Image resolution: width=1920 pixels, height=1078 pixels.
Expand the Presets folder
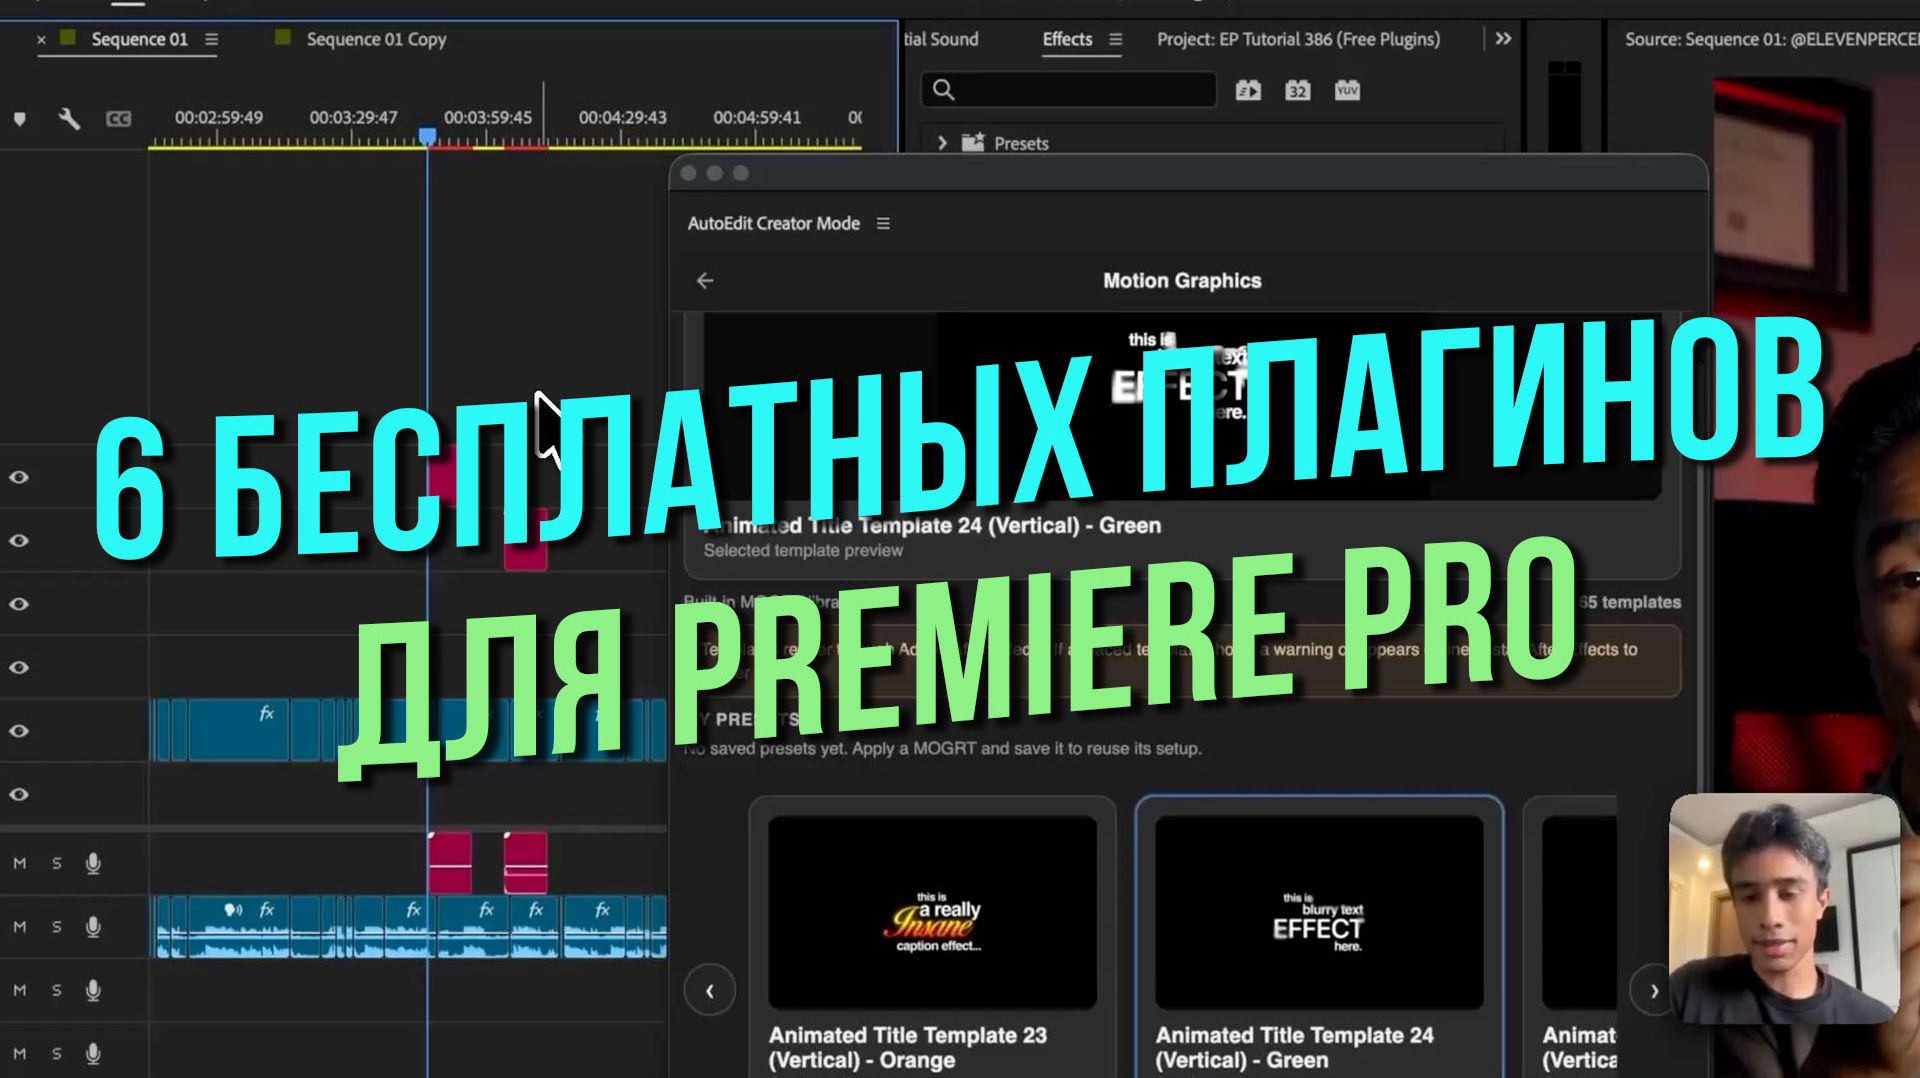pyautogui.click(x=941, y=143)
